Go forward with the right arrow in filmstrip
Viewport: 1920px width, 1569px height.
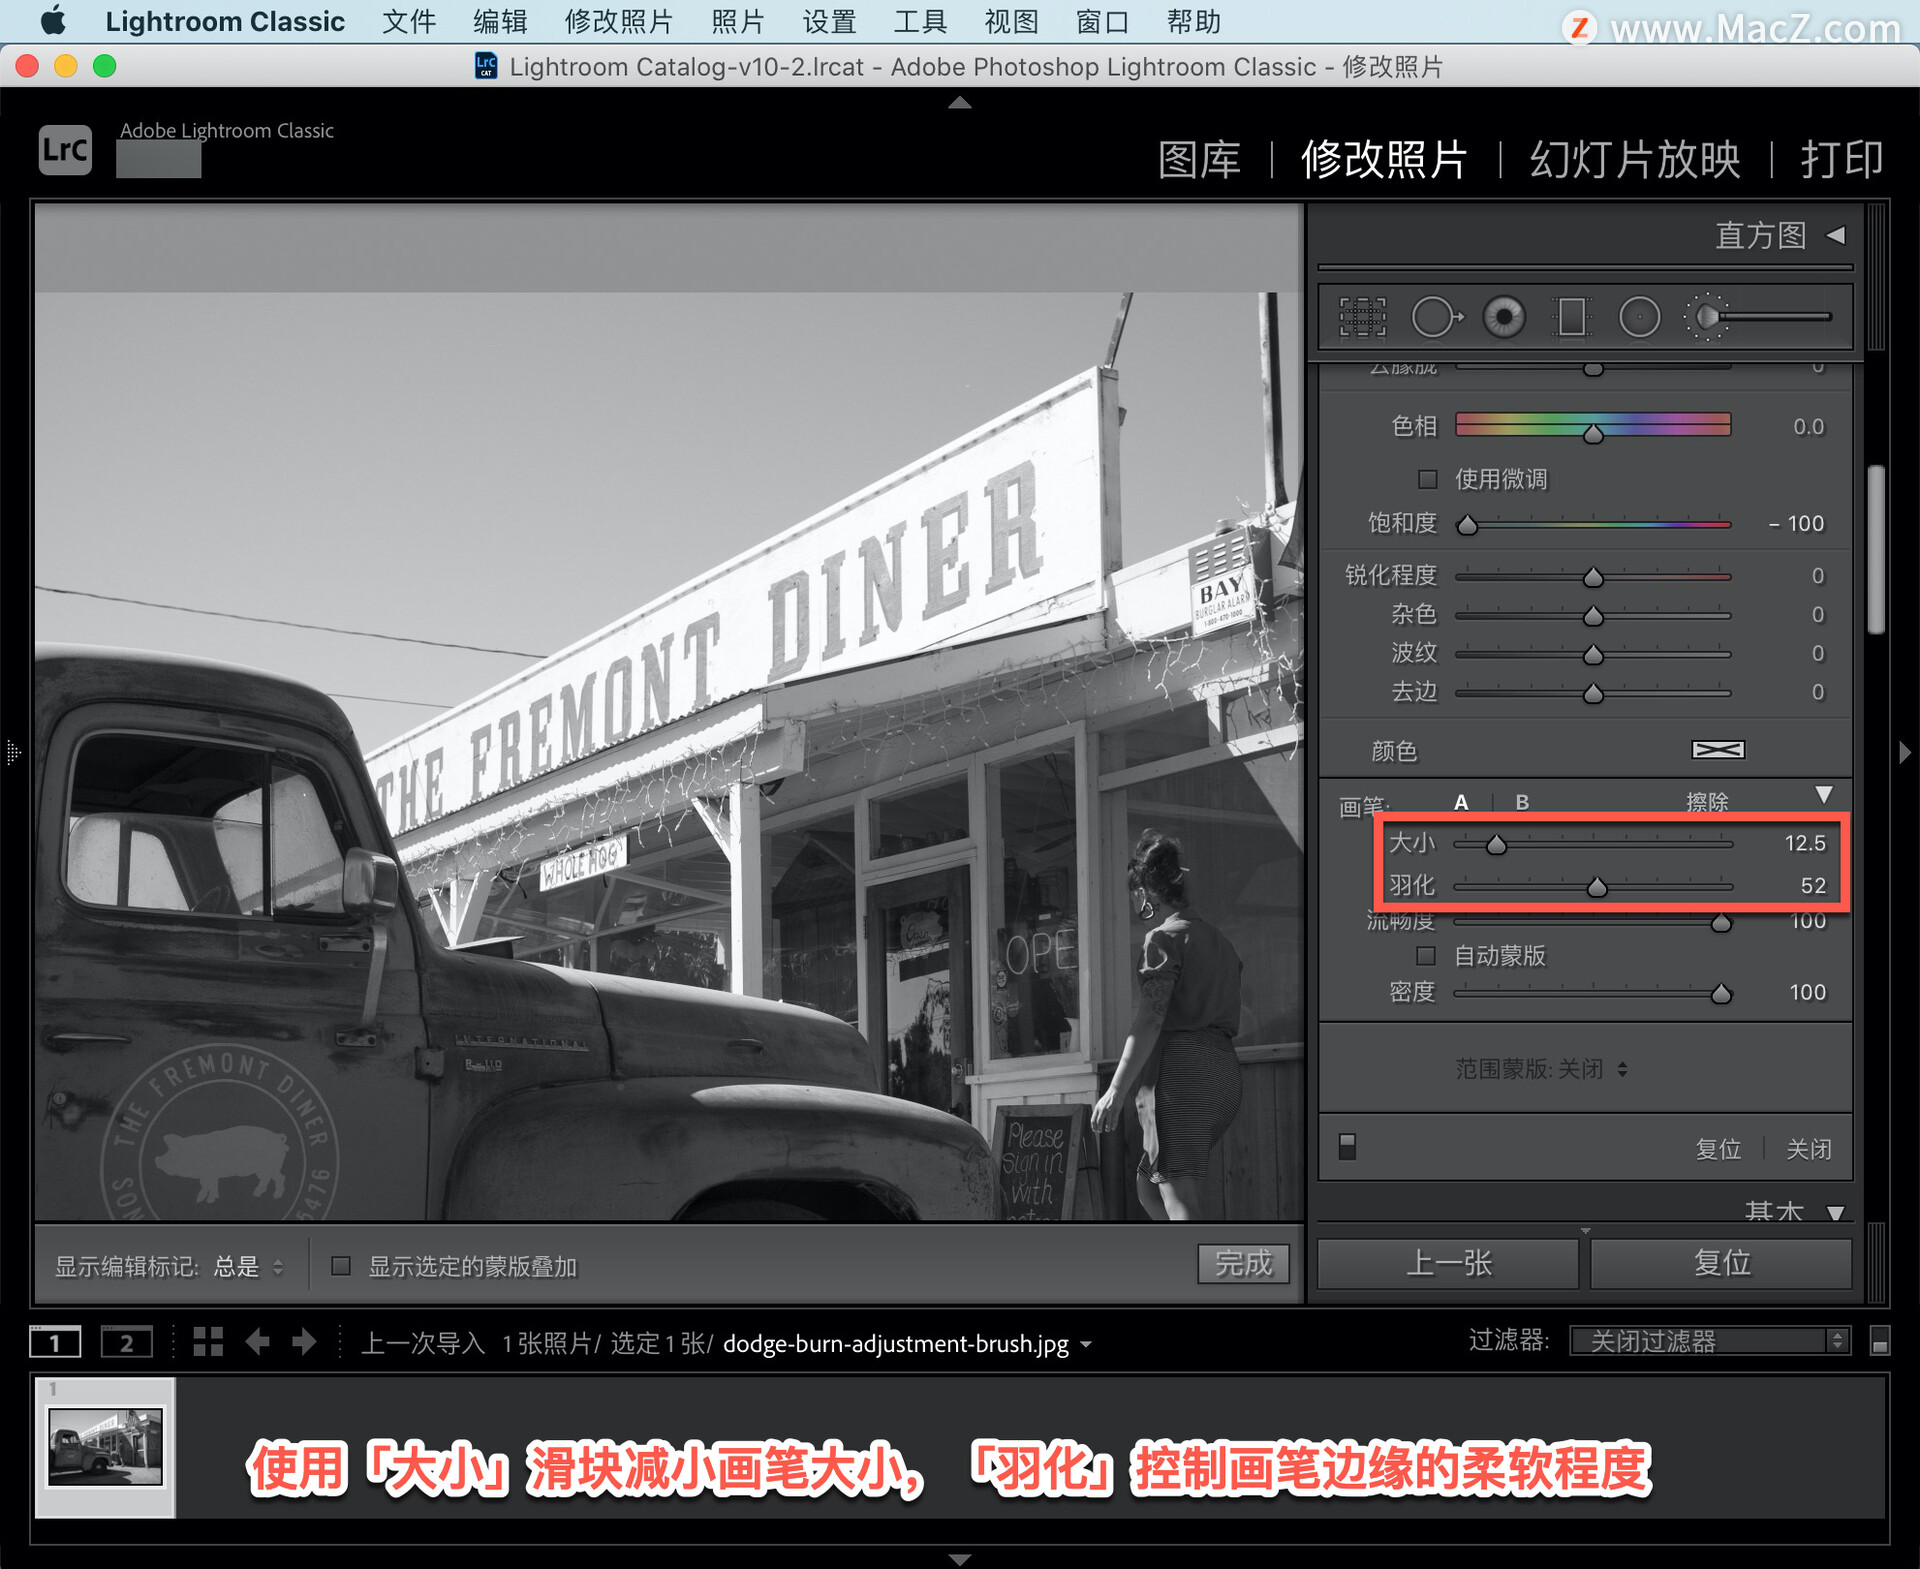coord(304,1342)
